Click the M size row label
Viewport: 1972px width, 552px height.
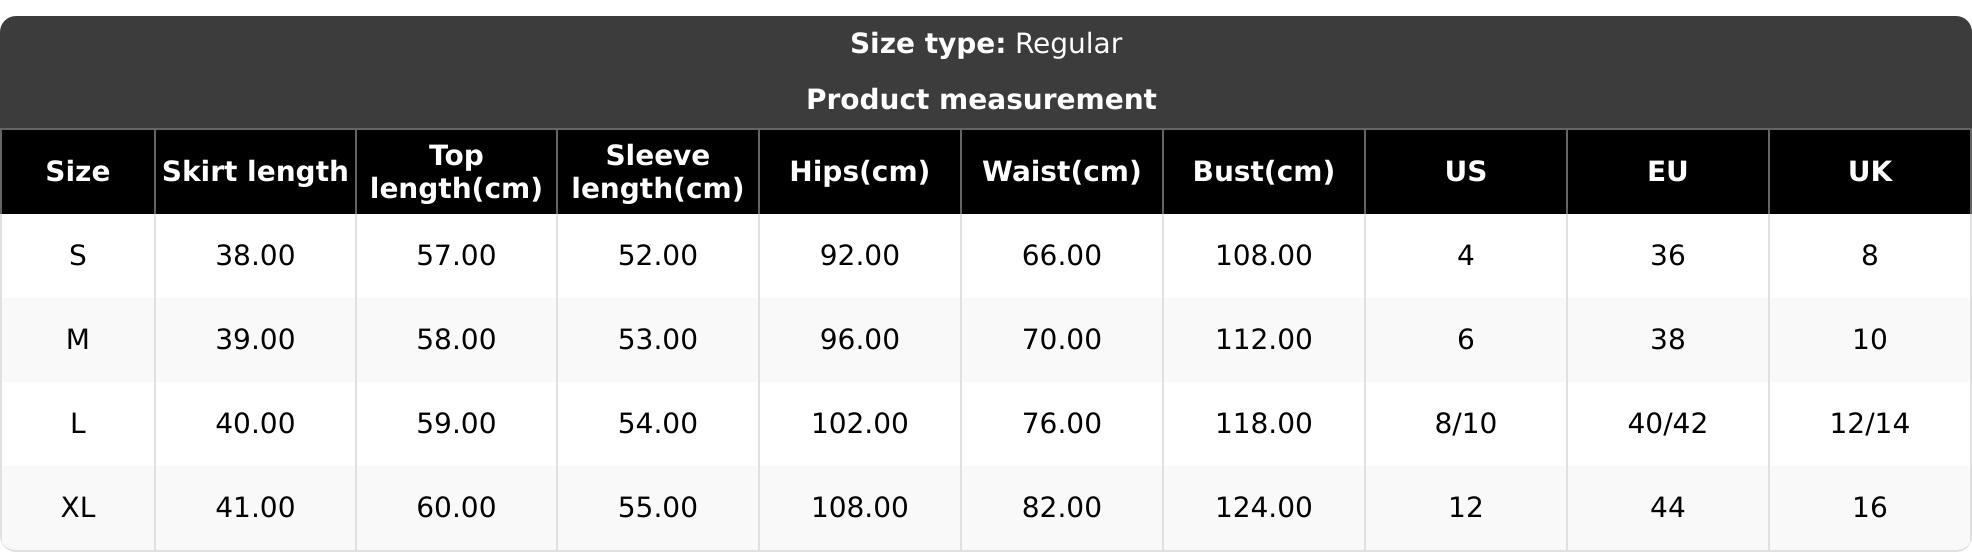[78, 340]
